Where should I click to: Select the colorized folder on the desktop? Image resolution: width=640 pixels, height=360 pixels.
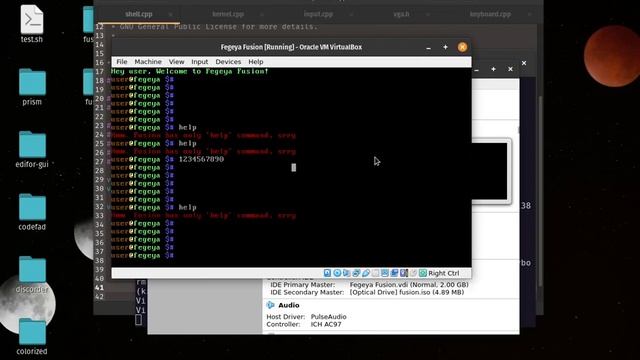[x=32, y=337]
